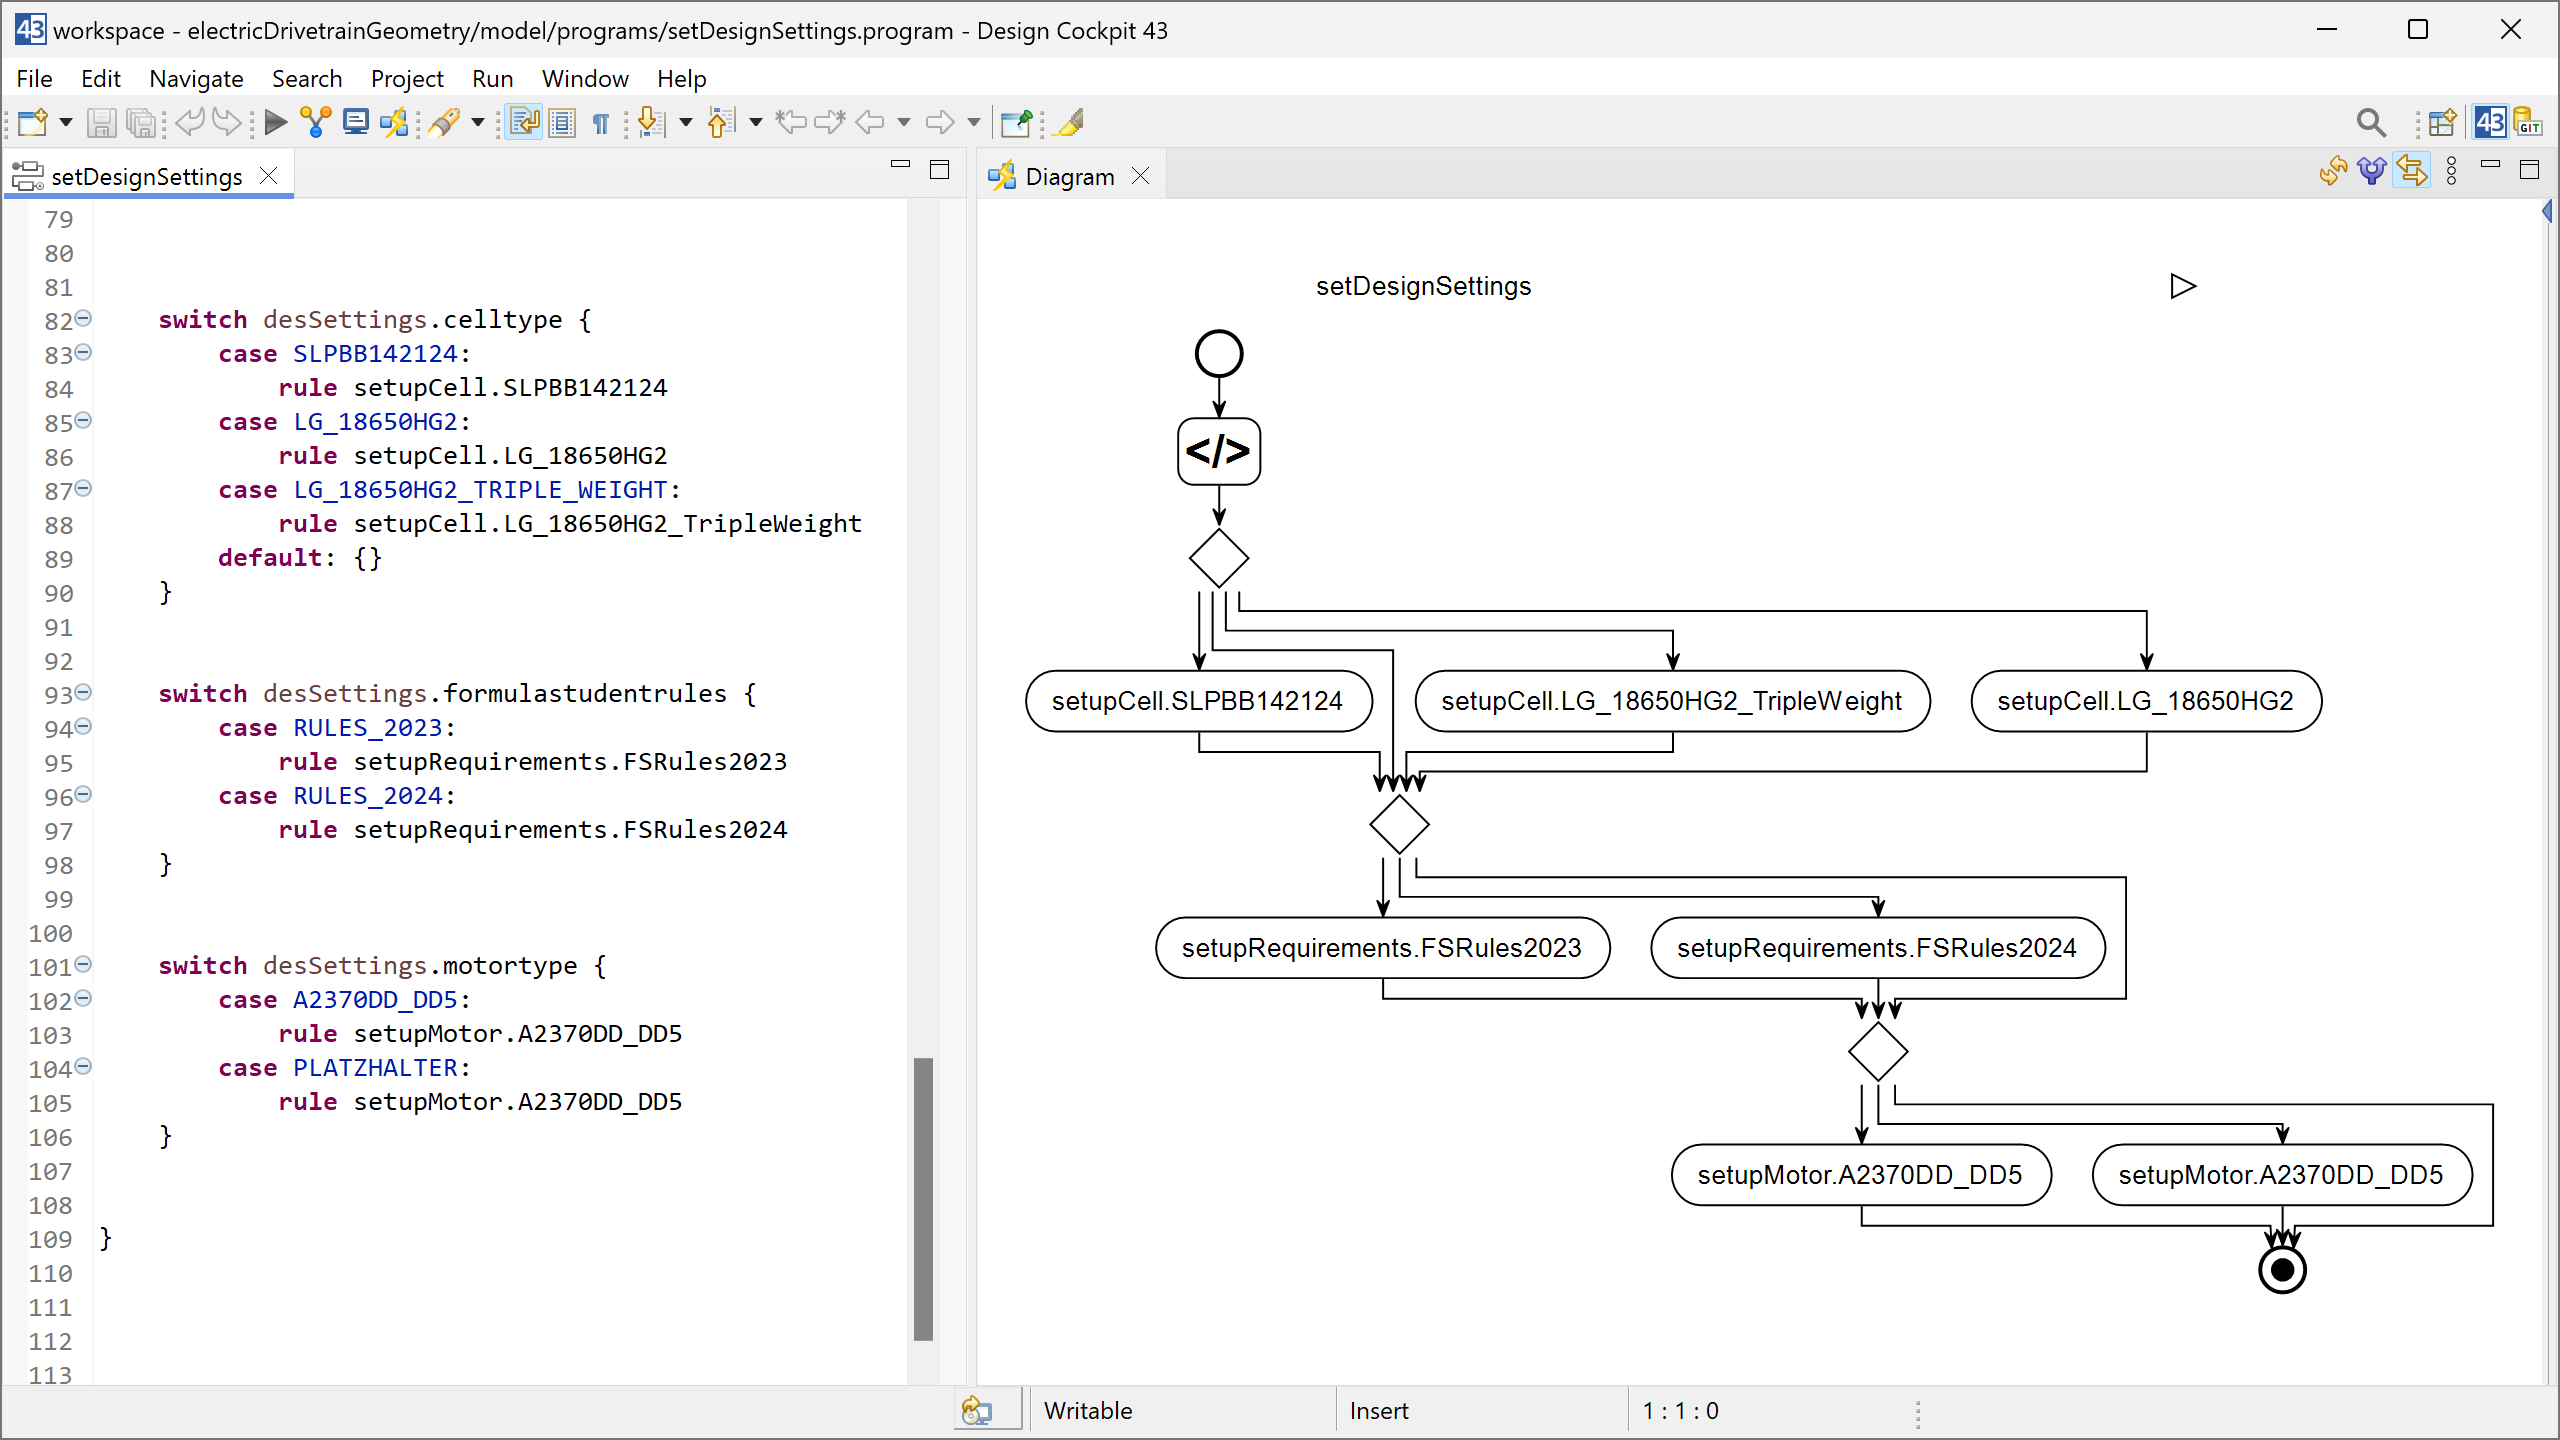Click the Forward navigation arrow

click(940, 122)
